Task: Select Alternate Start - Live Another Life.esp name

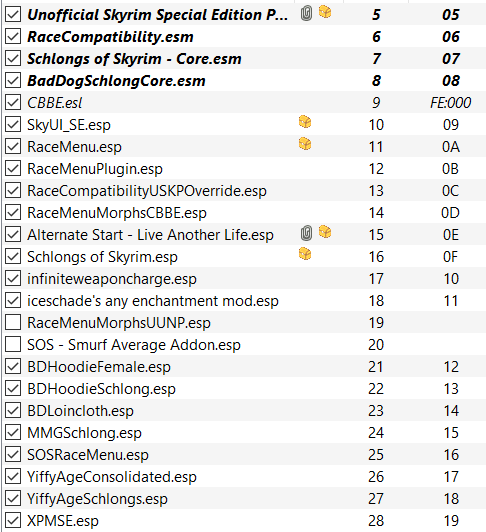Action: 150,235
